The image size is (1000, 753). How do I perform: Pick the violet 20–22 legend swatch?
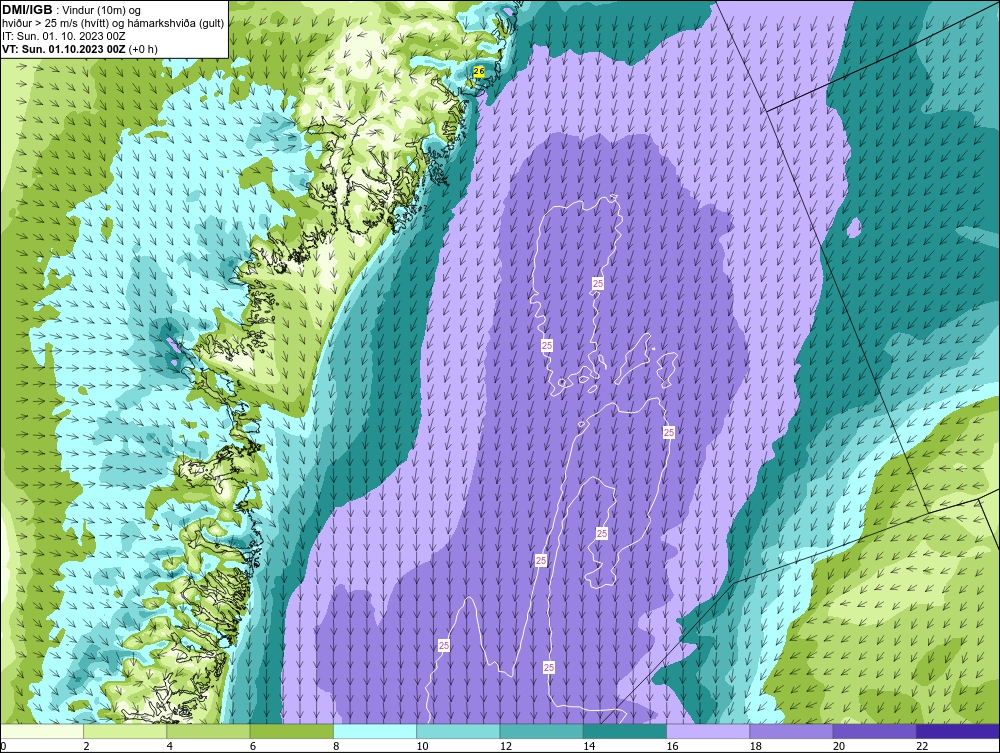[x=874, y=731]
